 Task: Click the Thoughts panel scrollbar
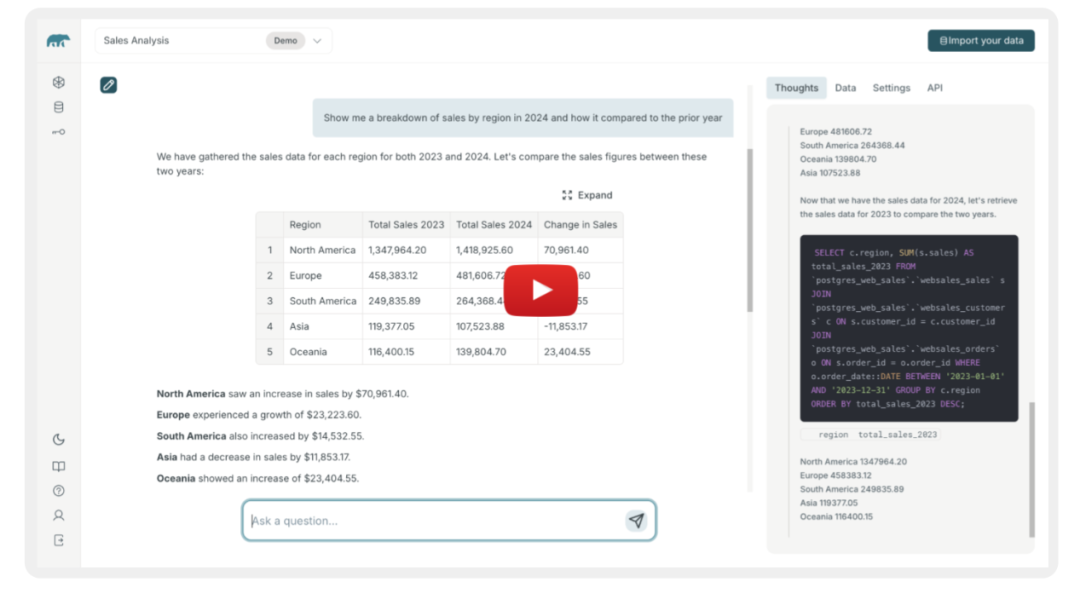point(1032,470)
